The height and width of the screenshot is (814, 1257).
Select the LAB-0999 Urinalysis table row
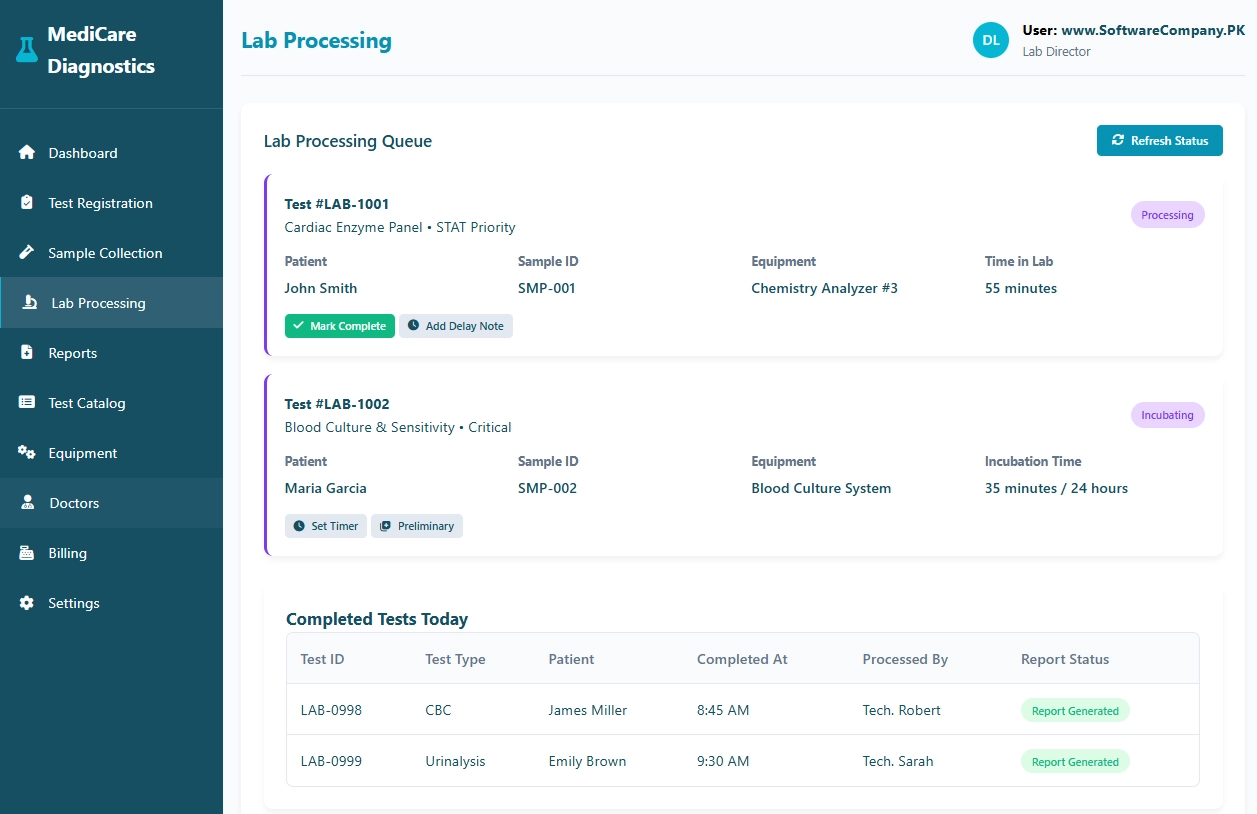(x=742, y=761)
